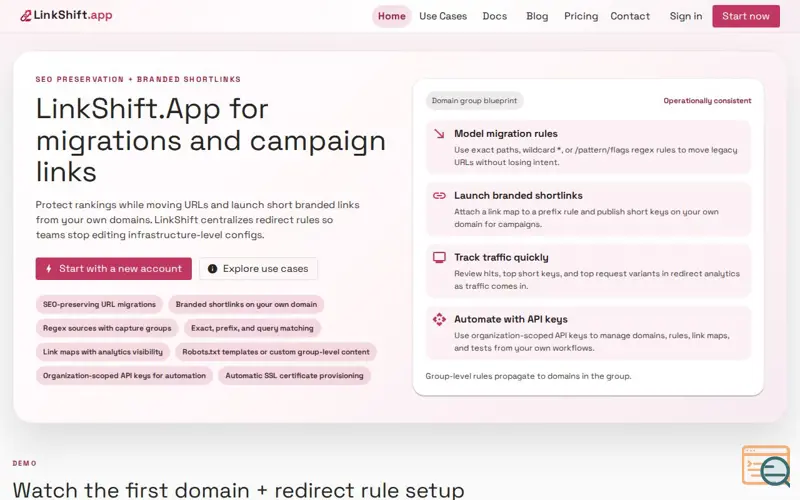This screenshot has height=500, width=800.
Task: Go to the Home nav item
Action: point(391,16)
